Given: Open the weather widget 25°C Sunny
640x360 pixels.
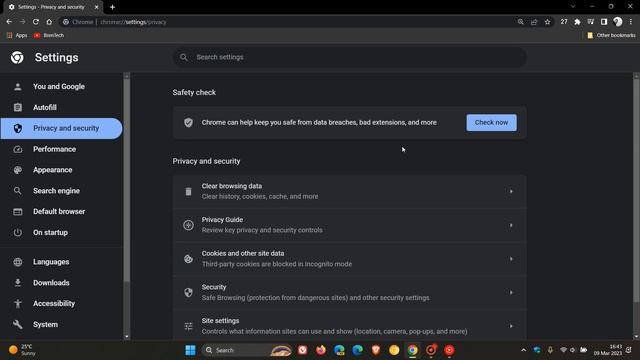Looking at the screenshot, I should click(22, 350).
